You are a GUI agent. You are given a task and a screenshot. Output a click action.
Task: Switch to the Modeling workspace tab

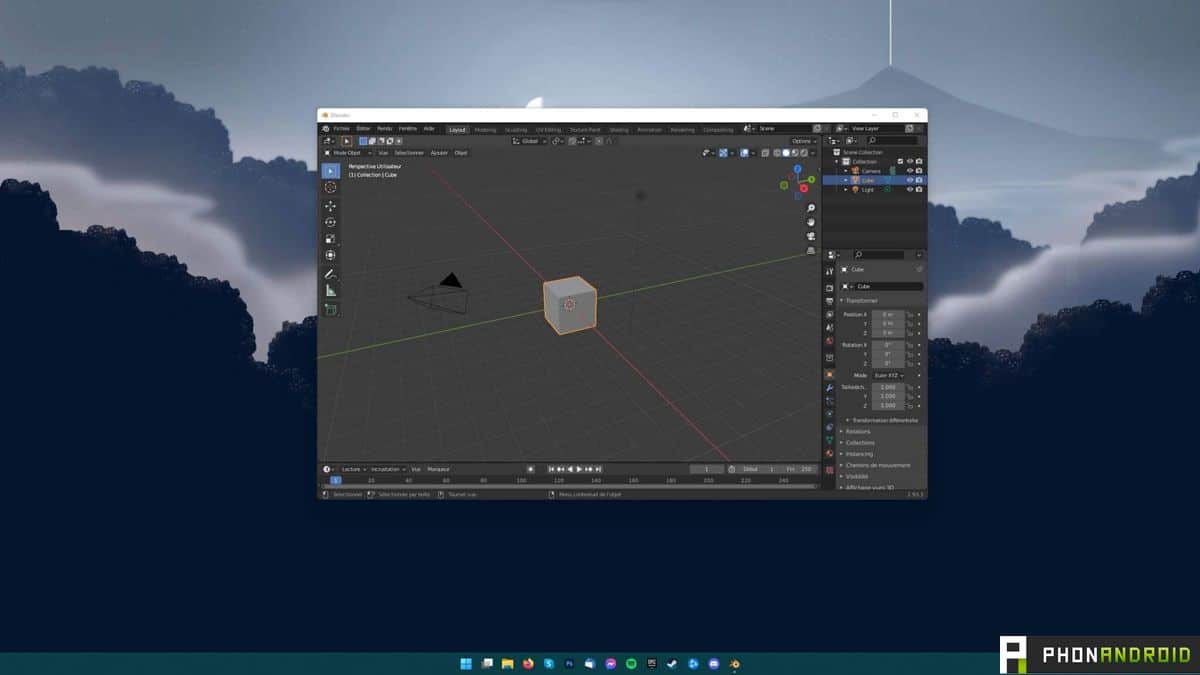coord(485,129)
